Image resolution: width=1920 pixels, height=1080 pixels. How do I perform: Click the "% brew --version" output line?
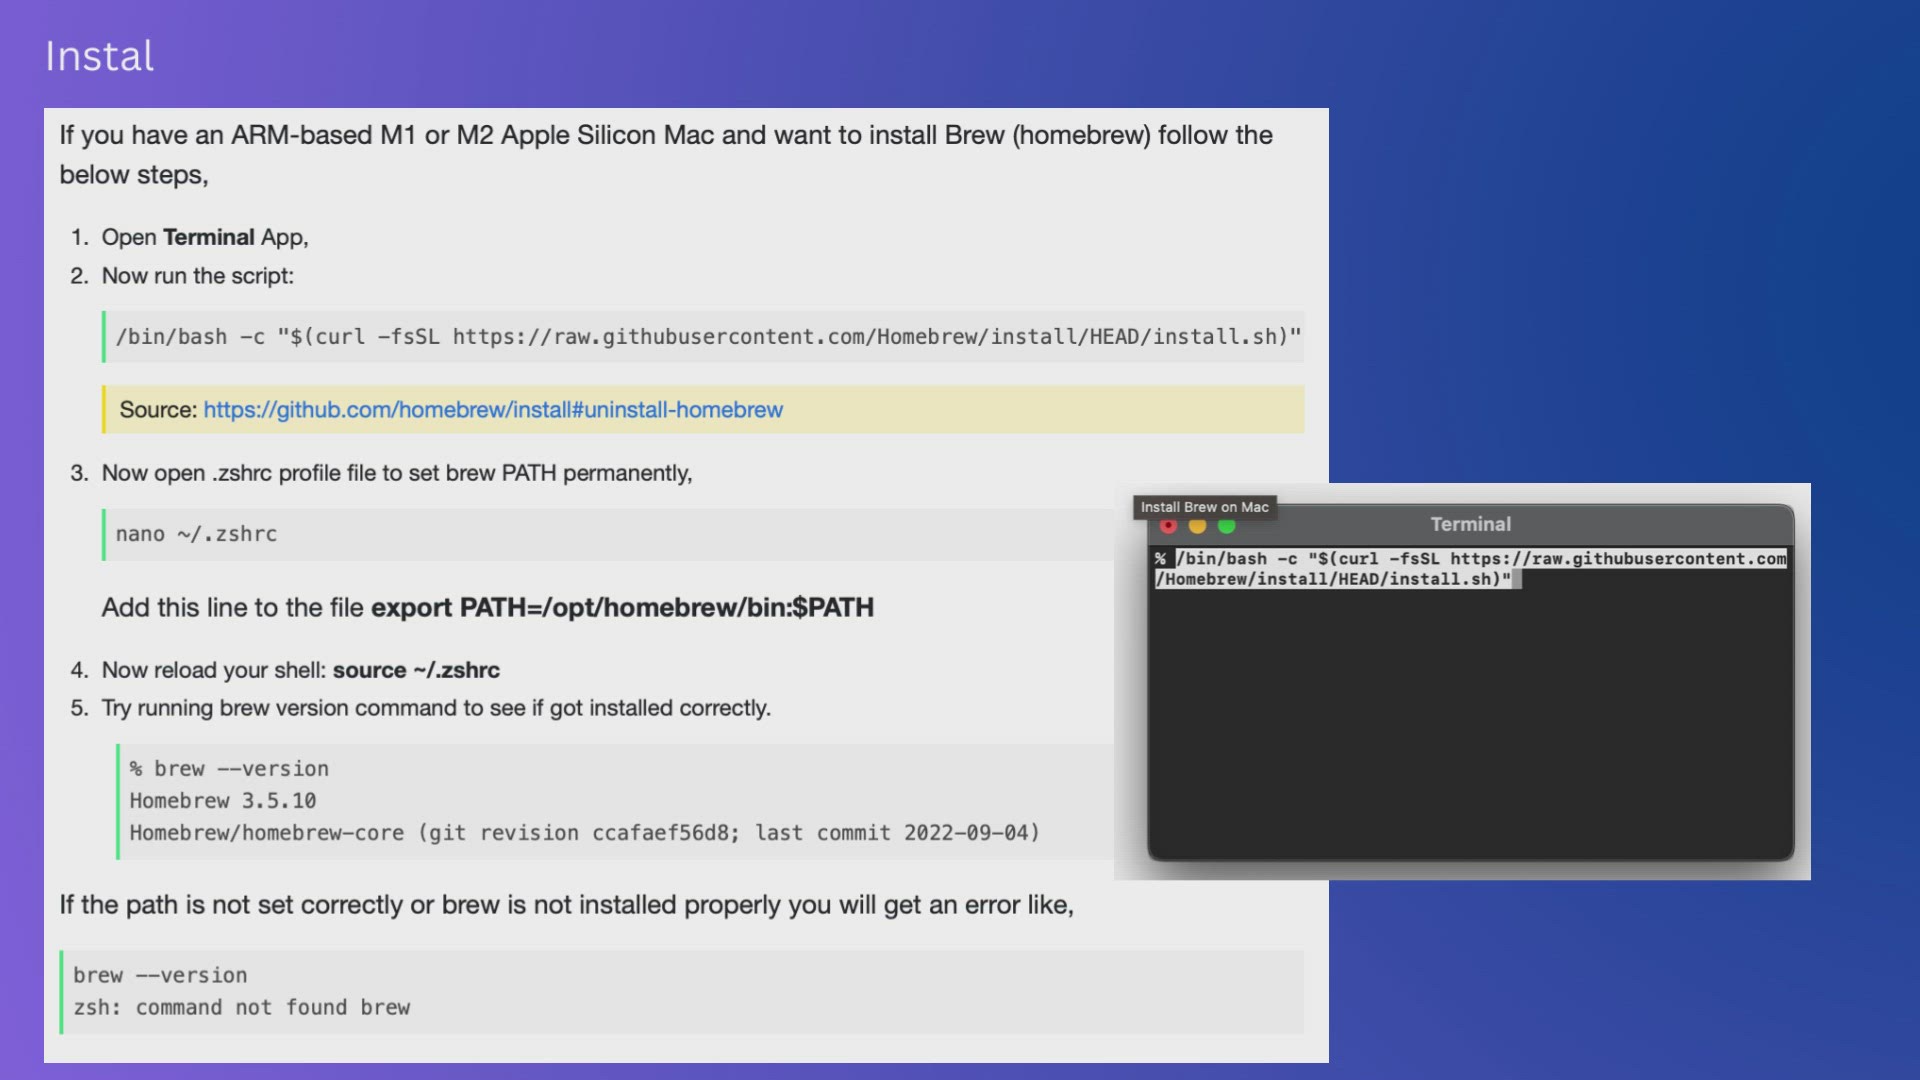(x=229, y=769)
